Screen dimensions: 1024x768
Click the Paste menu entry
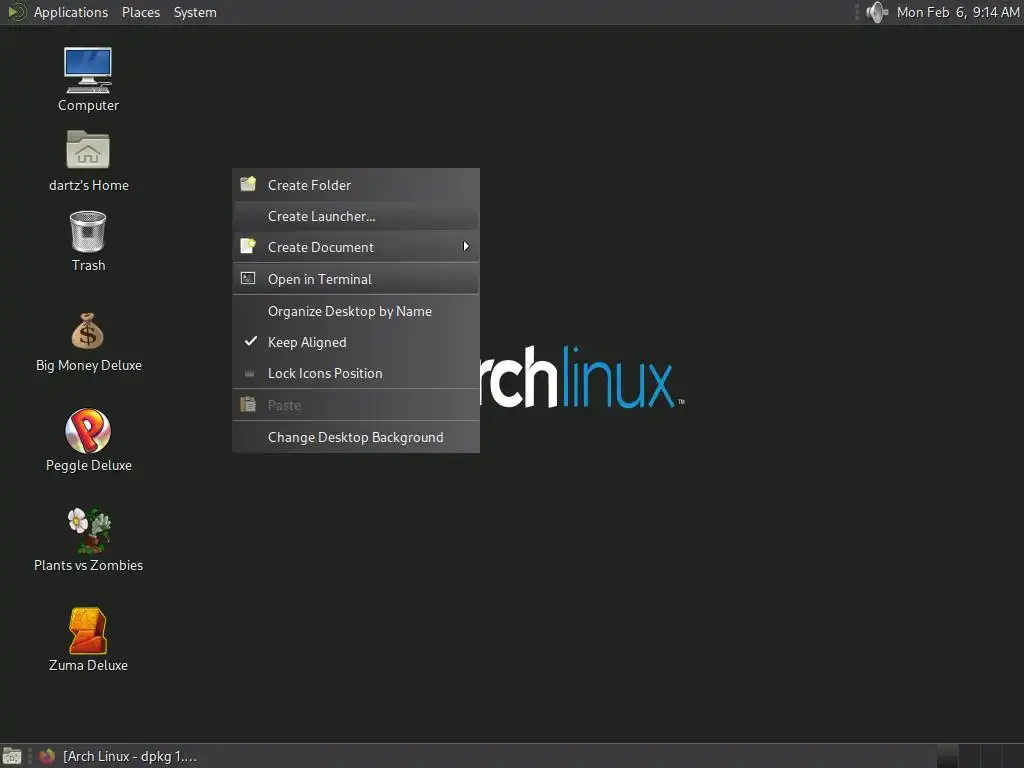click(x=356, y=405)
